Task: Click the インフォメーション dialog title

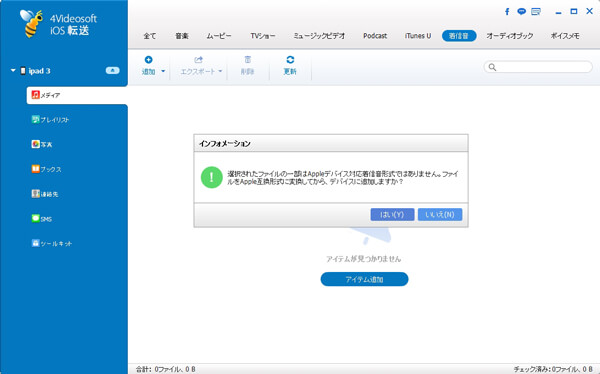Action: [225, 144]
